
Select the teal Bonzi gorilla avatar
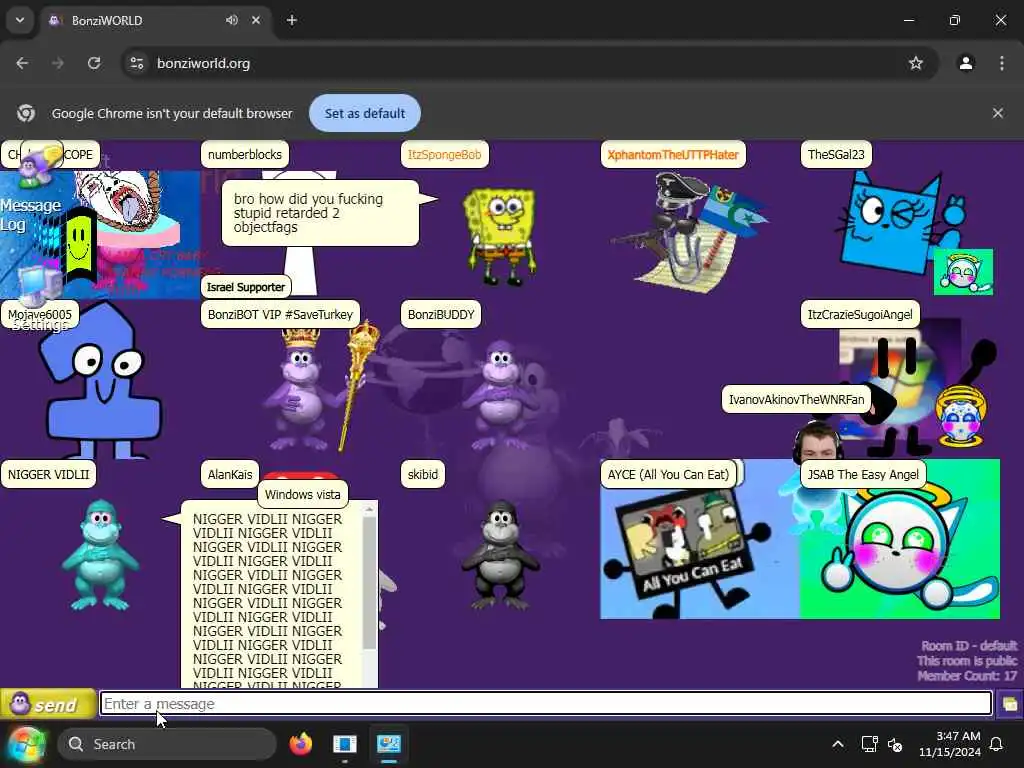tap(100, 554)
